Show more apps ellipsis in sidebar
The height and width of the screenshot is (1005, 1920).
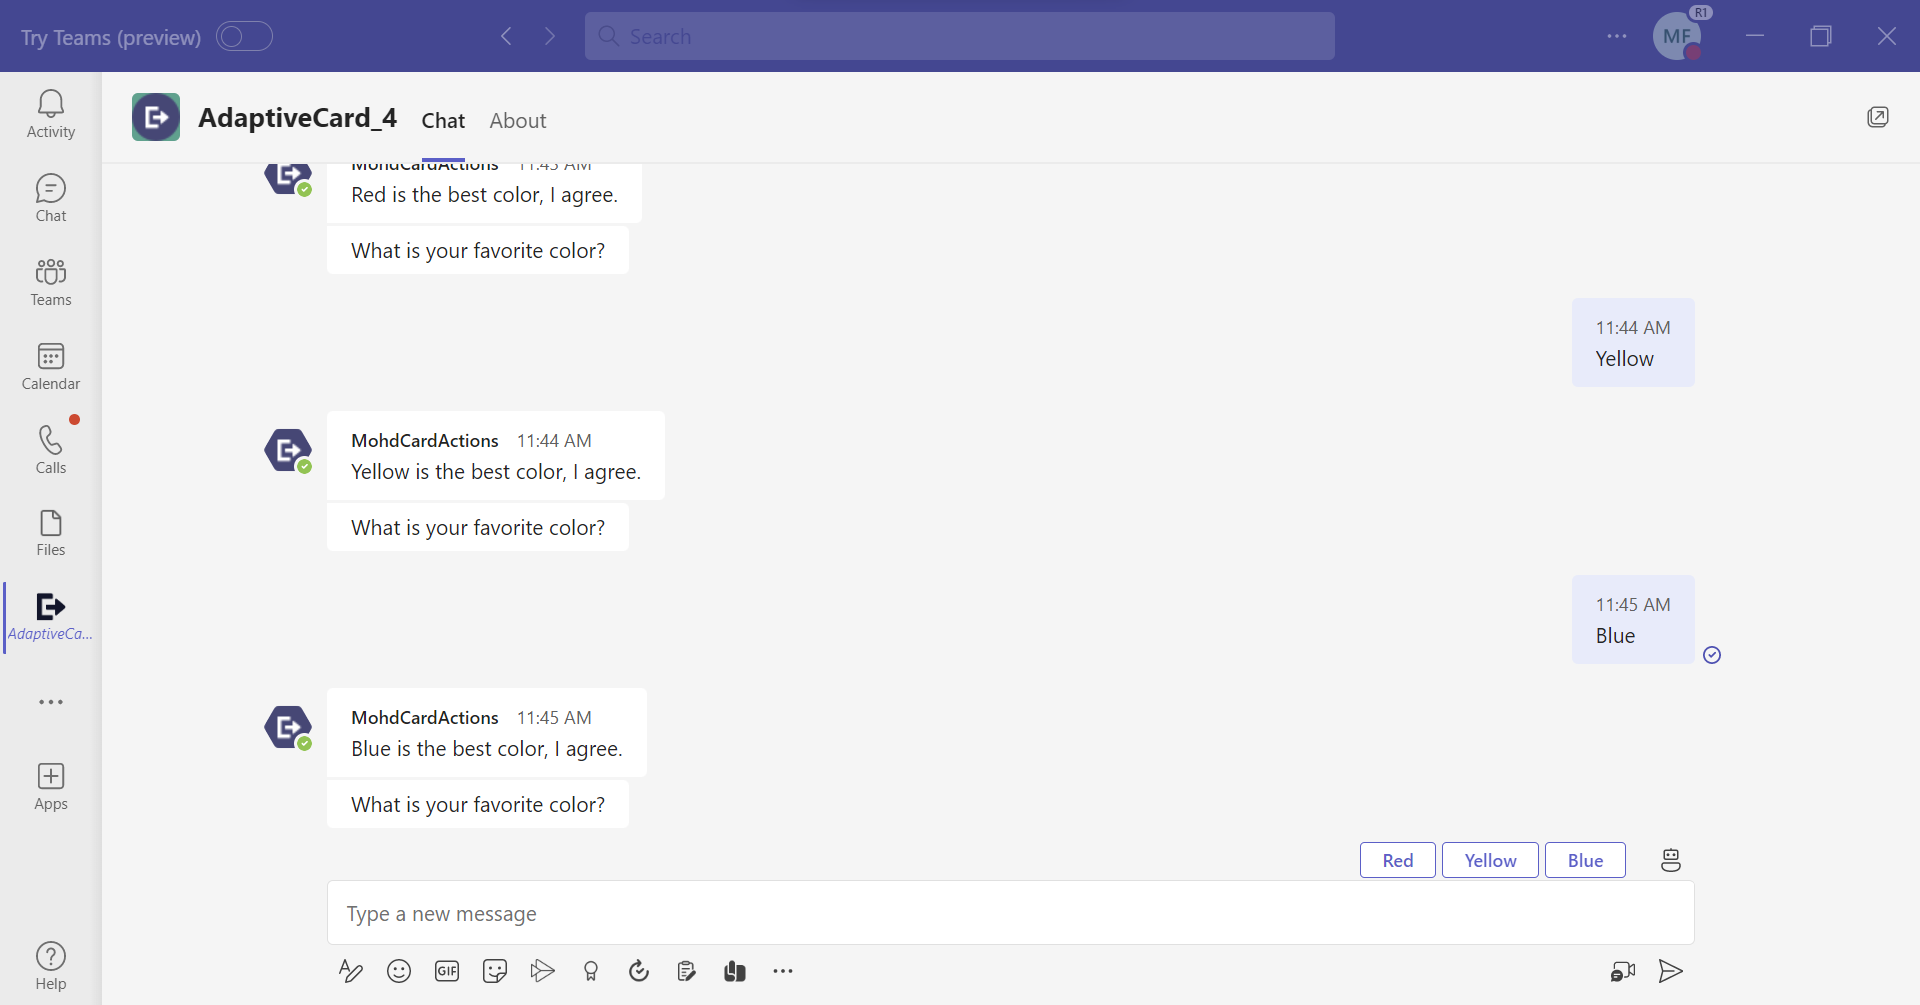(x=51, y=702)
